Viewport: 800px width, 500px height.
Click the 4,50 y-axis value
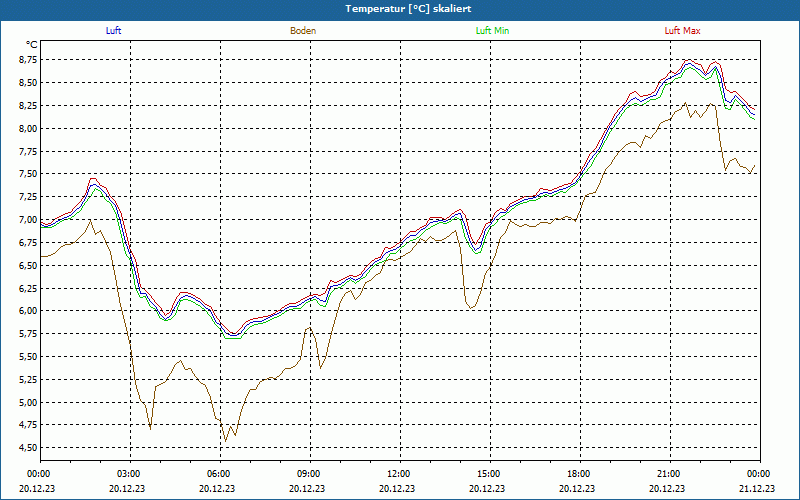(27, 448)
